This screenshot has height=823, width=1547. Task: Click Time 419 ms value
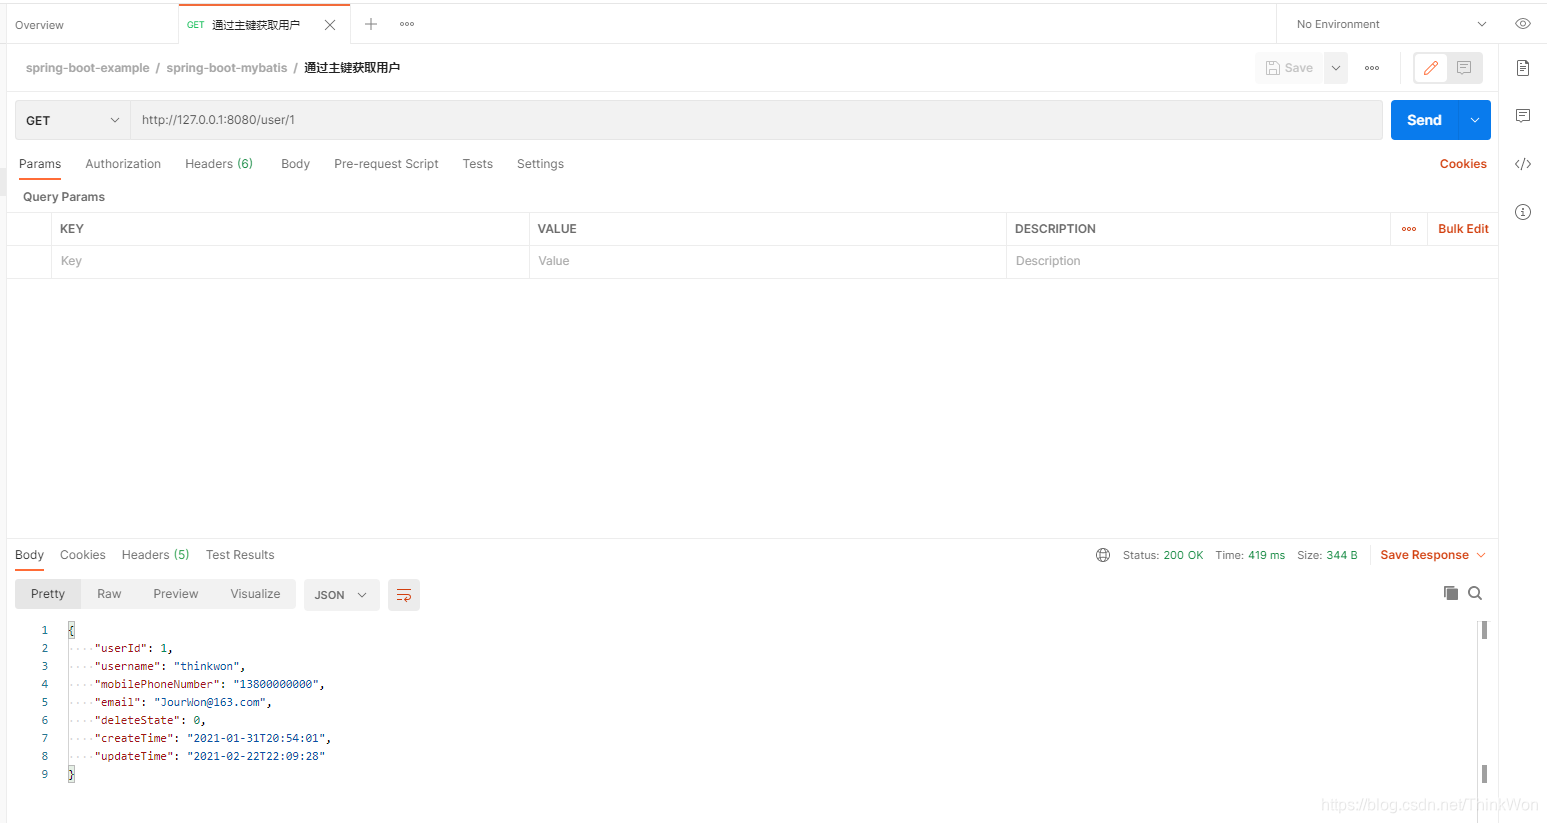coord(1266,555)
